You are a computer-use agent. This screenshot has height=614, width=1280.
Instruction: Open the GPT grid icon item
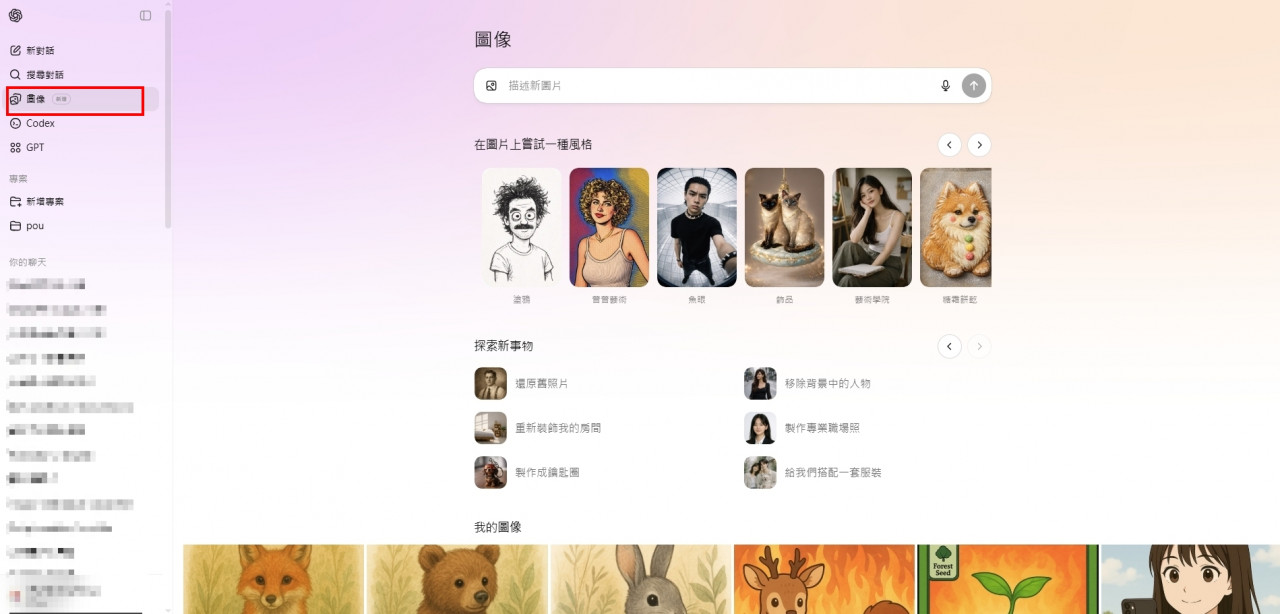35,147
